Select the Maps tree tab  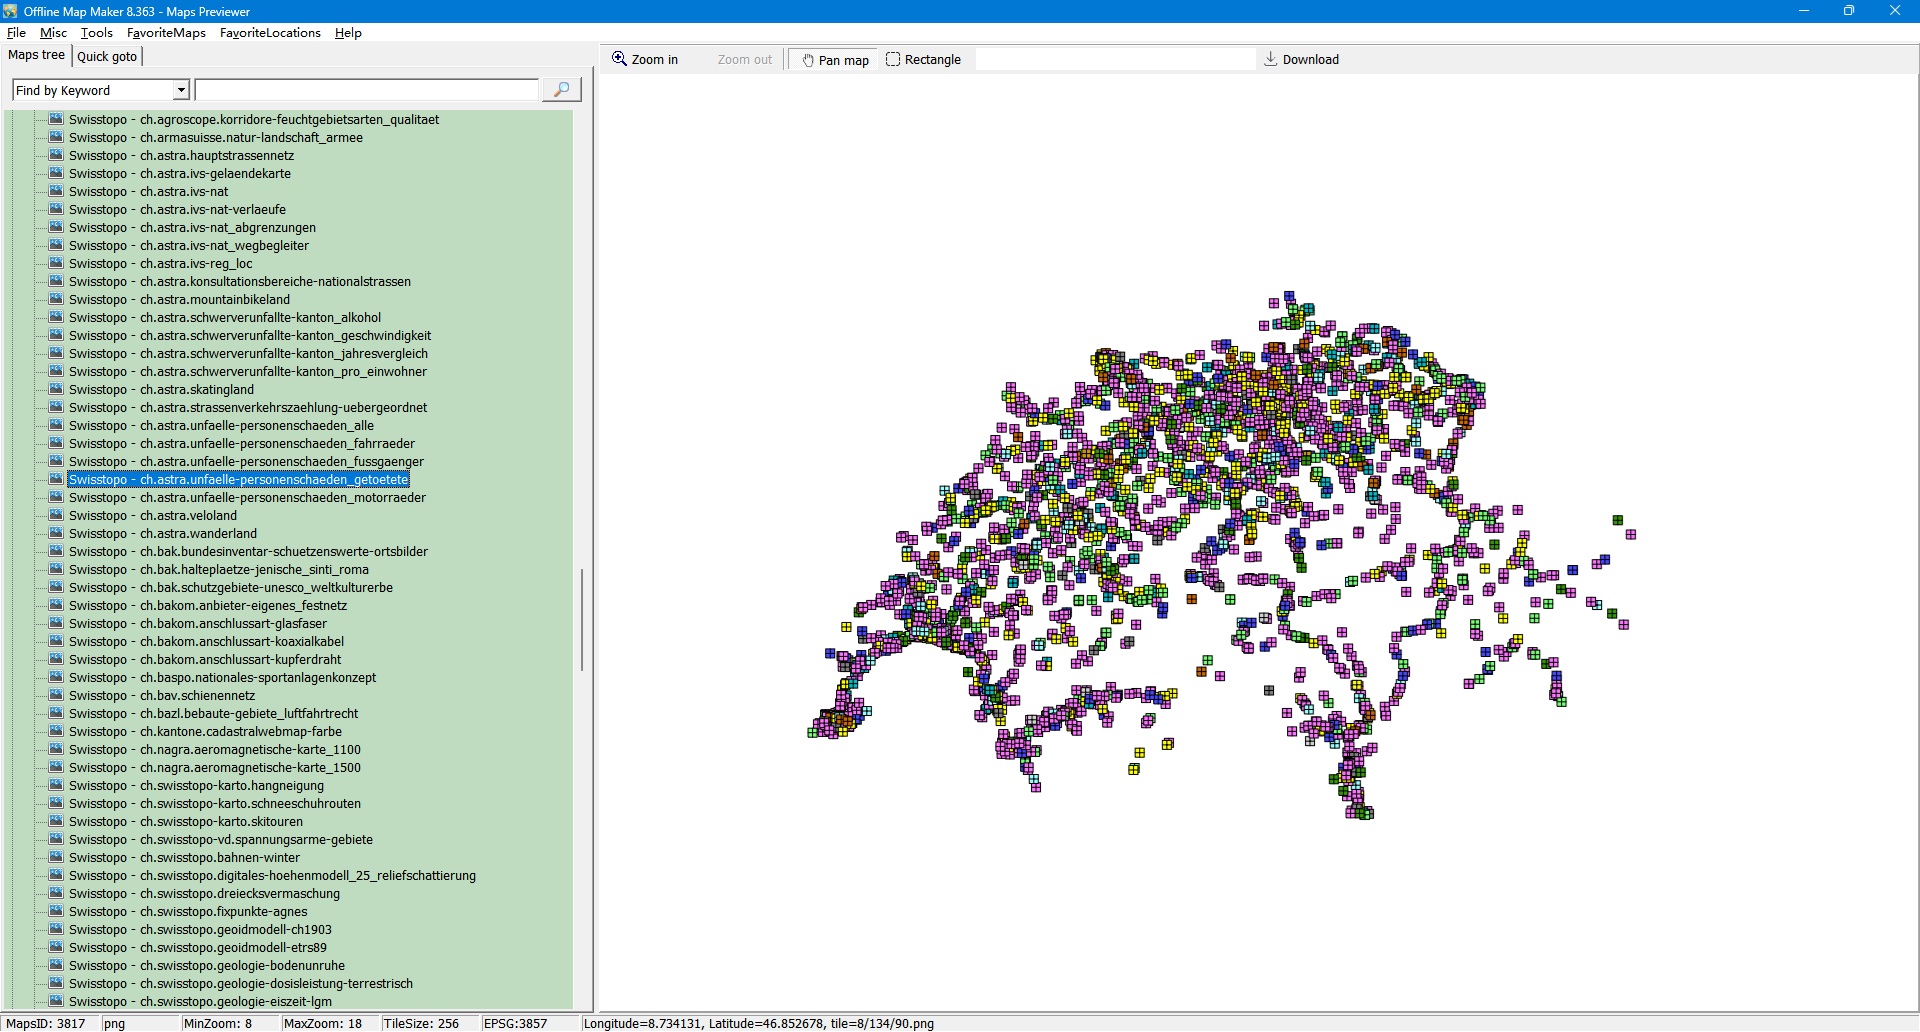coord(37,56)
